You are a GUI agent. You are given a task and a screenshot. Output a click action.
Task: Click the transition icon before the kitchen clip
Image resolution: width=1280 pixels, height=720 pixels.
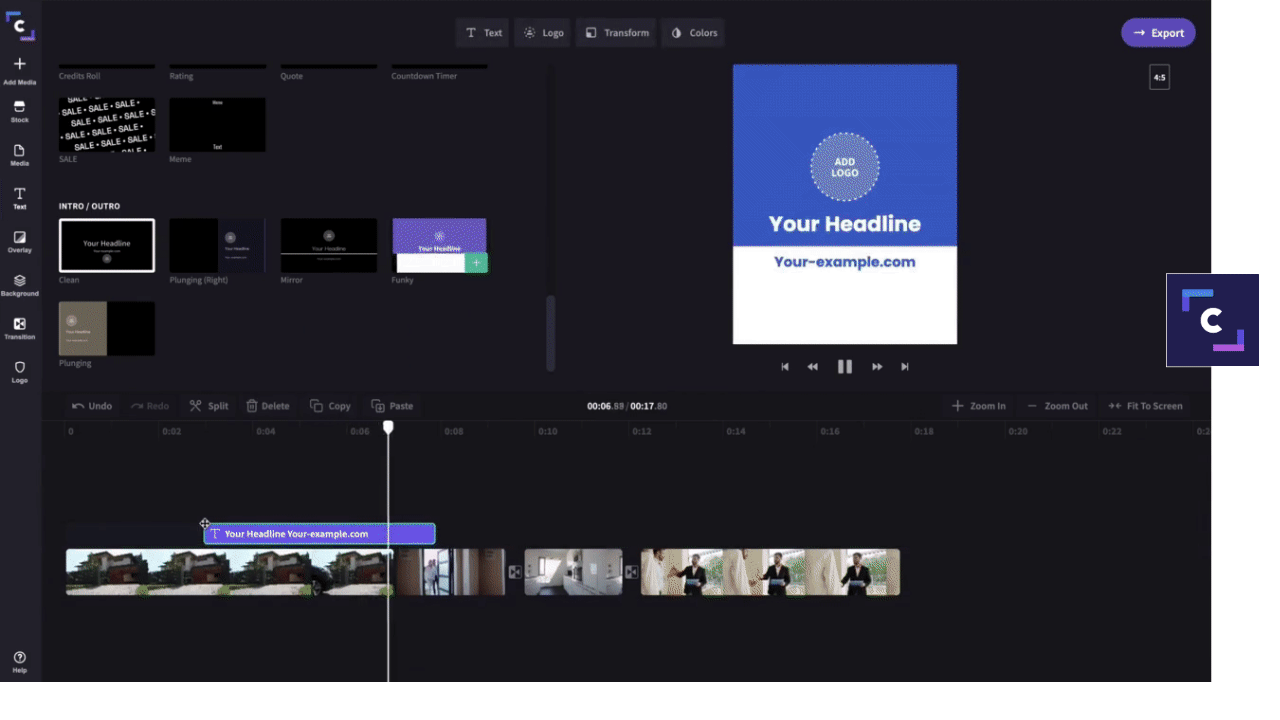point(515,572)
